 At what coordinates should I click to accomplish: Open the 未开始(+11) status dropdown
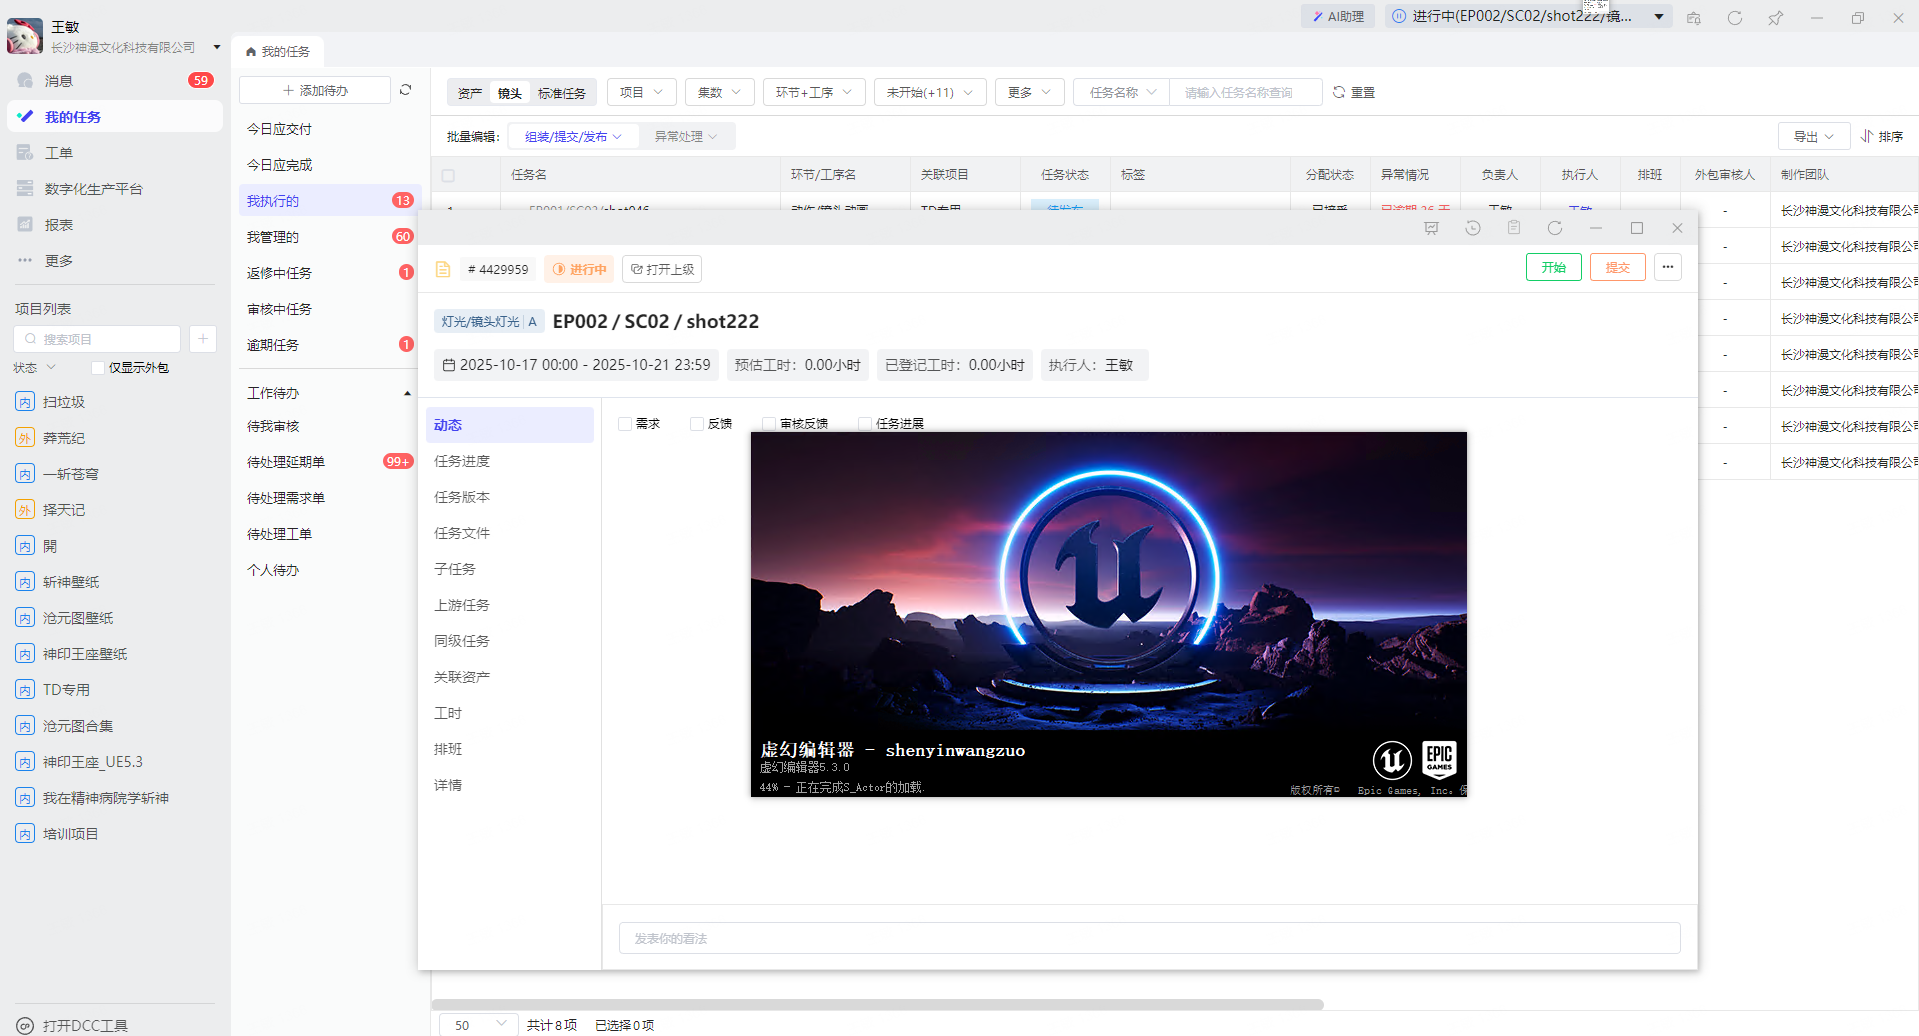pos(929,92)
